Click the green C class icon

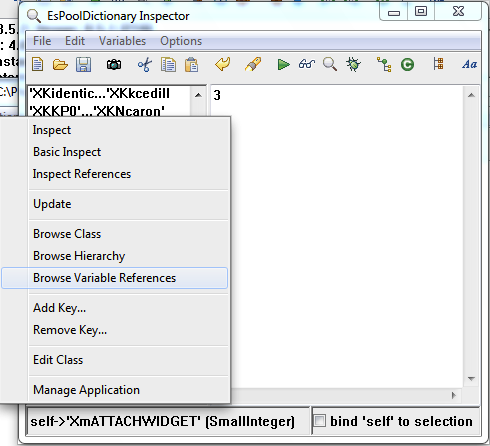407,64
